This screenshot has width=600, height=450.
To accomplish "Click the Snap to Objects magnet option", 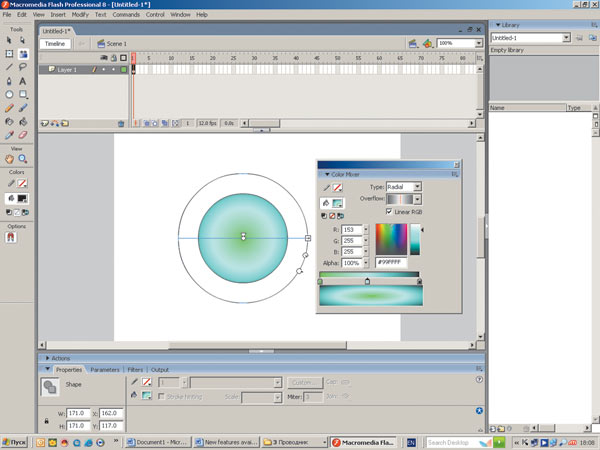I will (x=12, y=238).
